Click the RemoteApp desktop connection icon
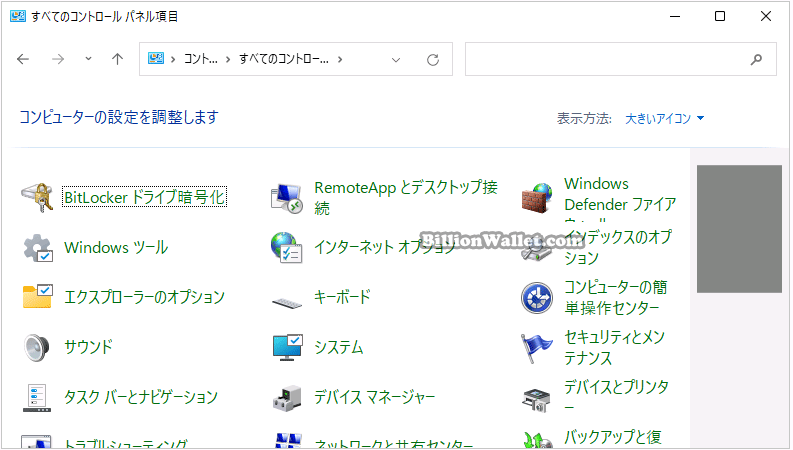The height and width of the screenshot is (450, 793). [x=286, y=198]
